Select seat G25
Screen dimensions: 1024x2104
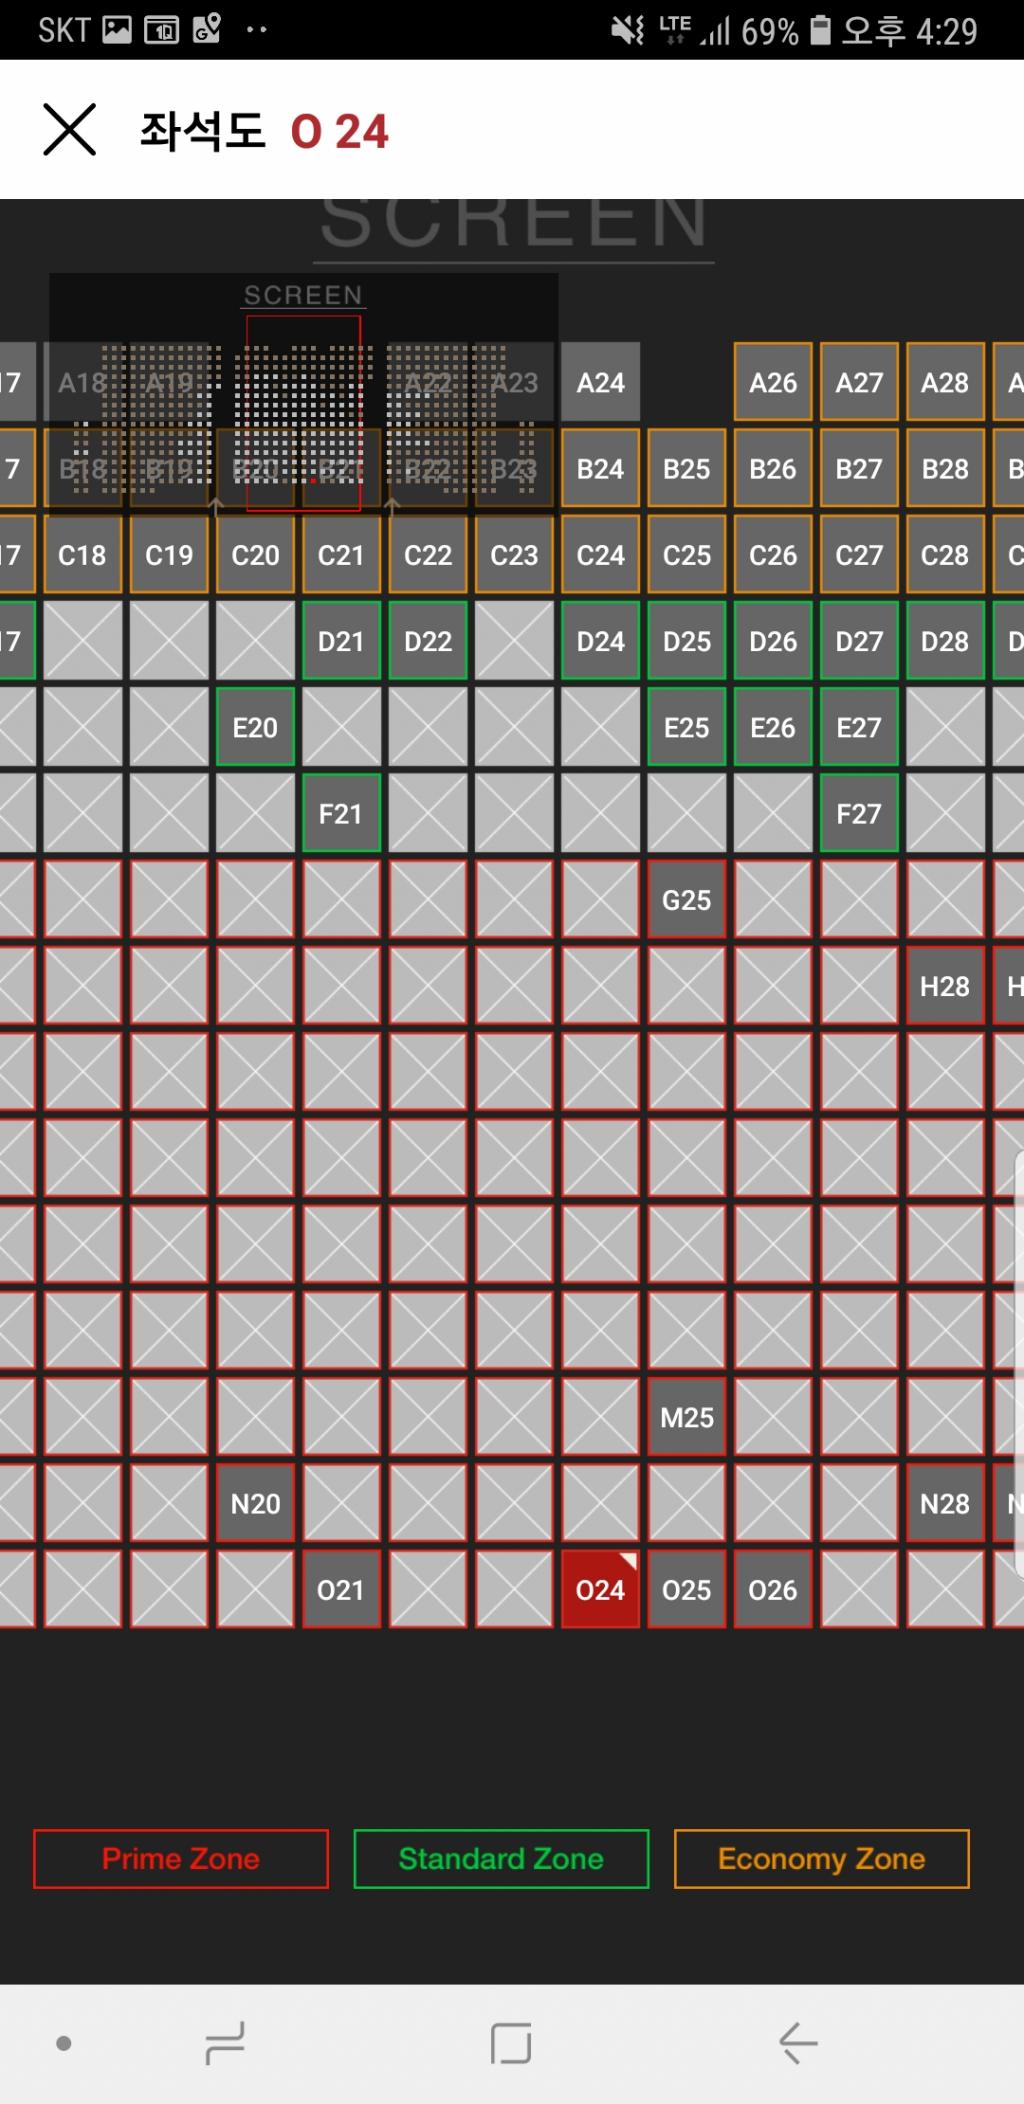[687, 900]
